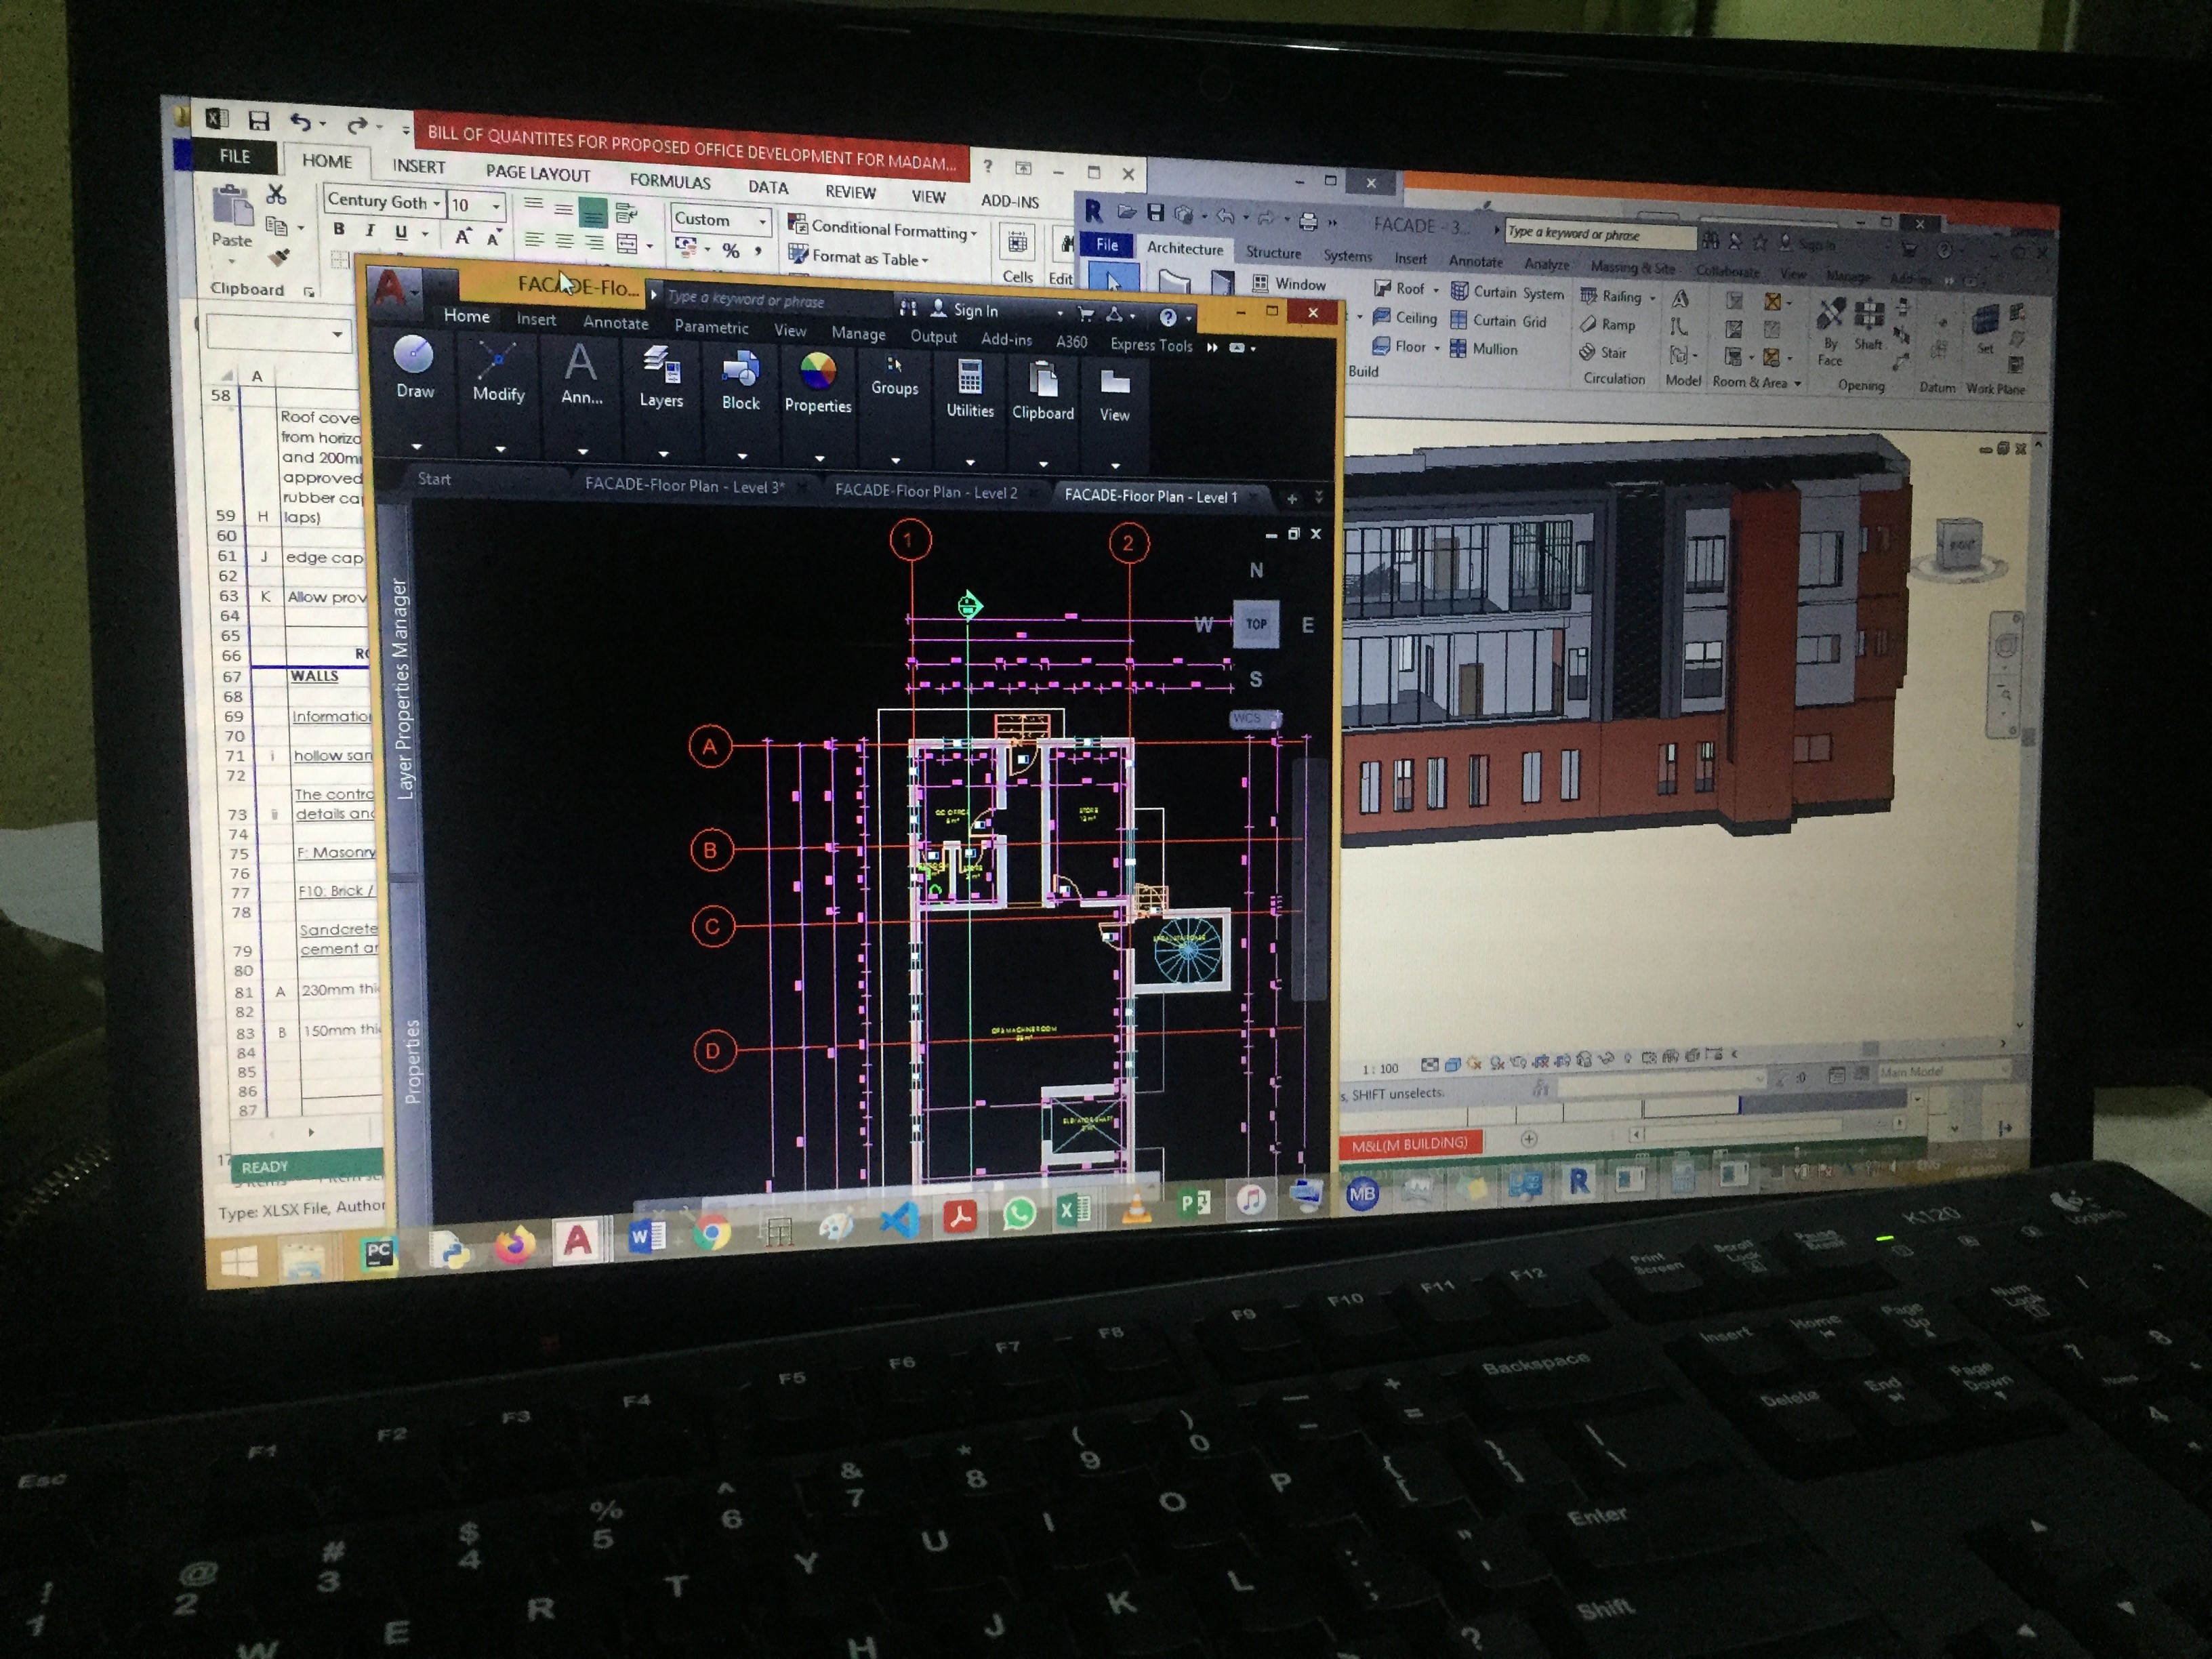The width and height of the screenshot is (2212, 1659).
Task: Toggle Underline formatting in Excel
Action: coord(401,233)
